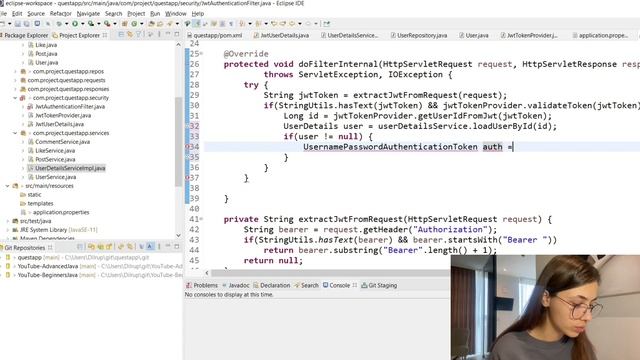Click the 'auth' variable on line 34

[x=492, y=147]
